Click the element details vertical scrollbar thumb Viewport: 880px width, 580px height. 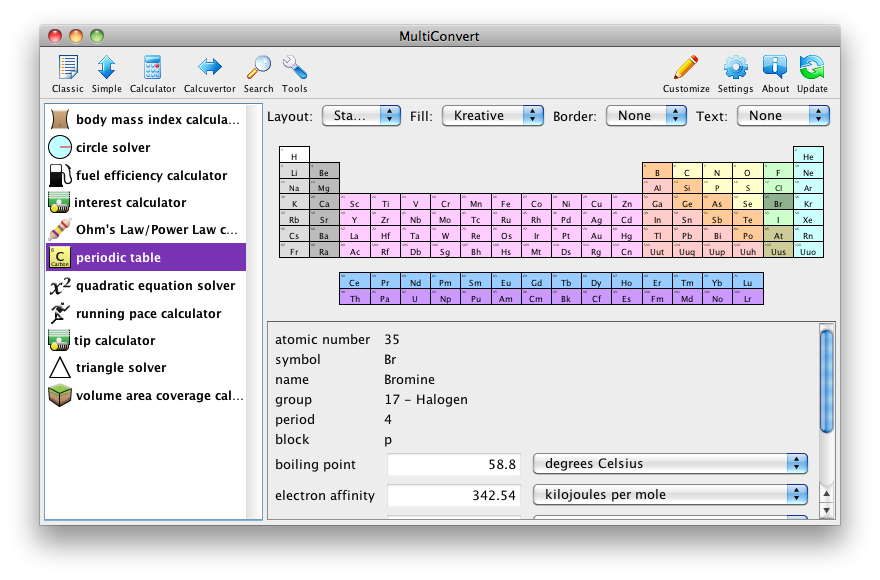coord(826,381)
